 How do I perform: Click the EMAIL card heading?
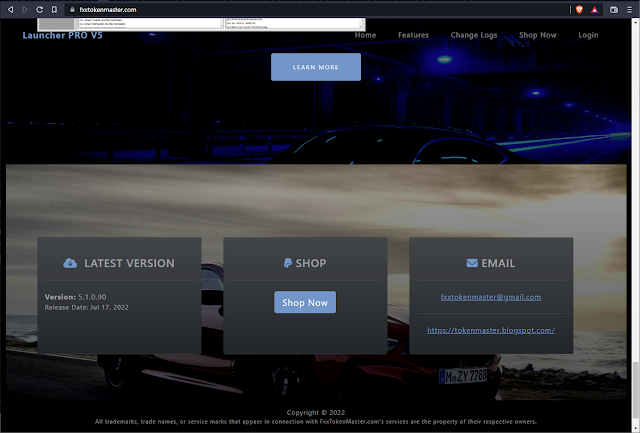498,263
